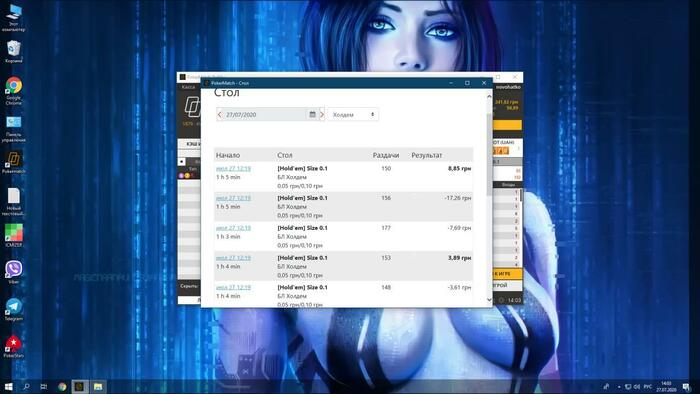700x394 pixels.
Task: Open the Pokermatch desktop shortcut
Action: pyautogui.click(x=13, y=162)
